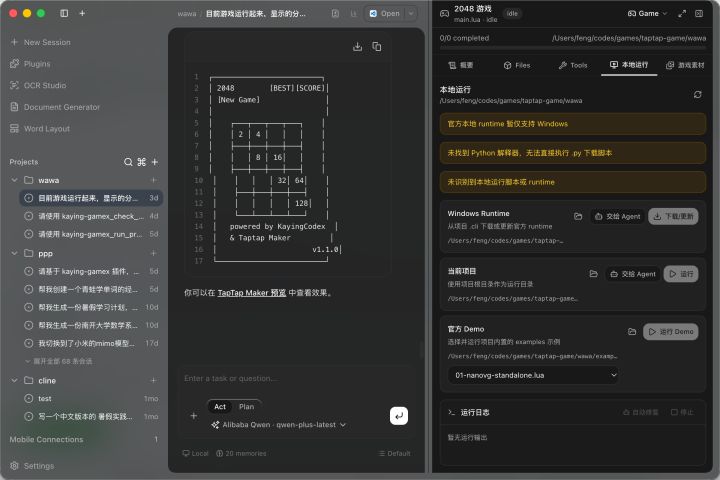720x480 pixels.
Task: Collapse the cline project folder
Action: (14, 380)
